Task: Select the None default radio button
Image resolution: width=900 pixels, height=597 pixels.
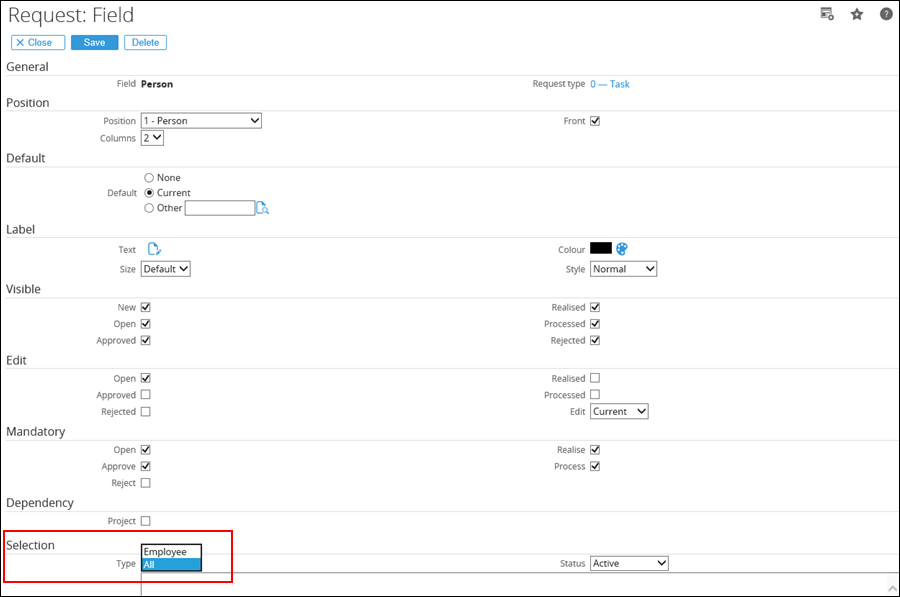Action: pos(149,178)
